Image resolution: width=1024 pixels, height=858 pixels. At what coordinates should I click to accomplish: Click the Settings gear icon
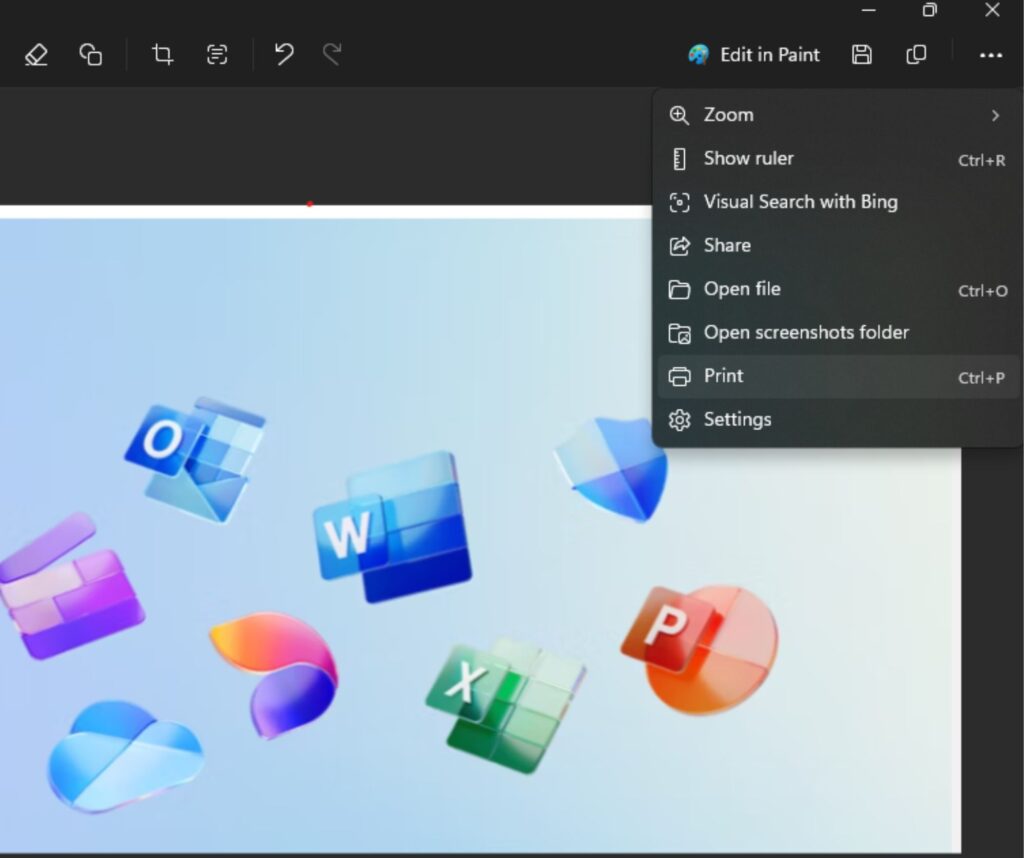pos(679,420)
